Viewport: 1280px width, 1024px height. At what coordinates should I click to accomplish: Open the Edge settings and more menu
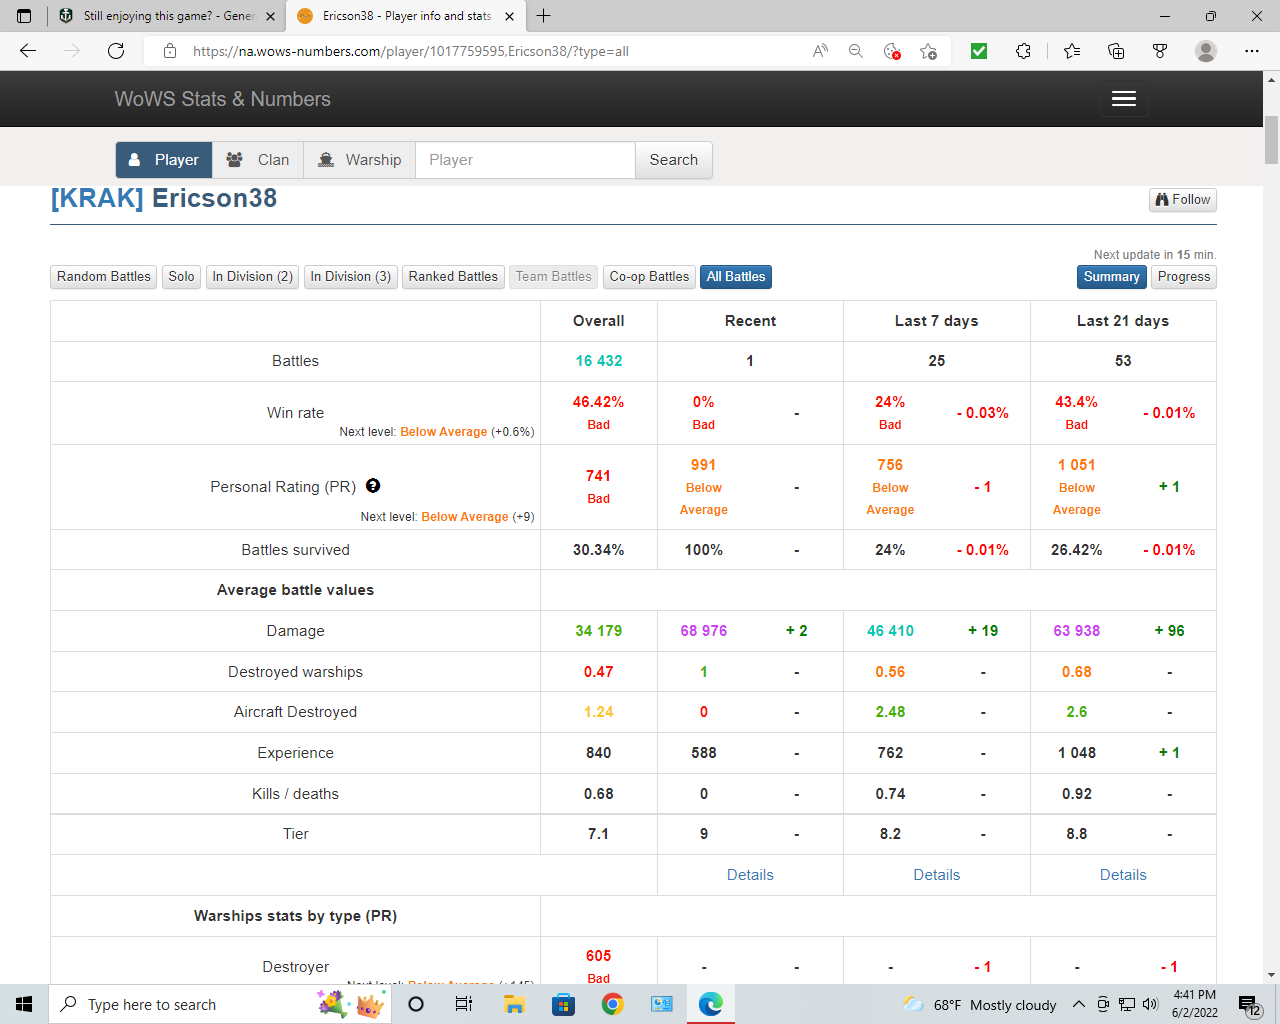point(1251,51)
